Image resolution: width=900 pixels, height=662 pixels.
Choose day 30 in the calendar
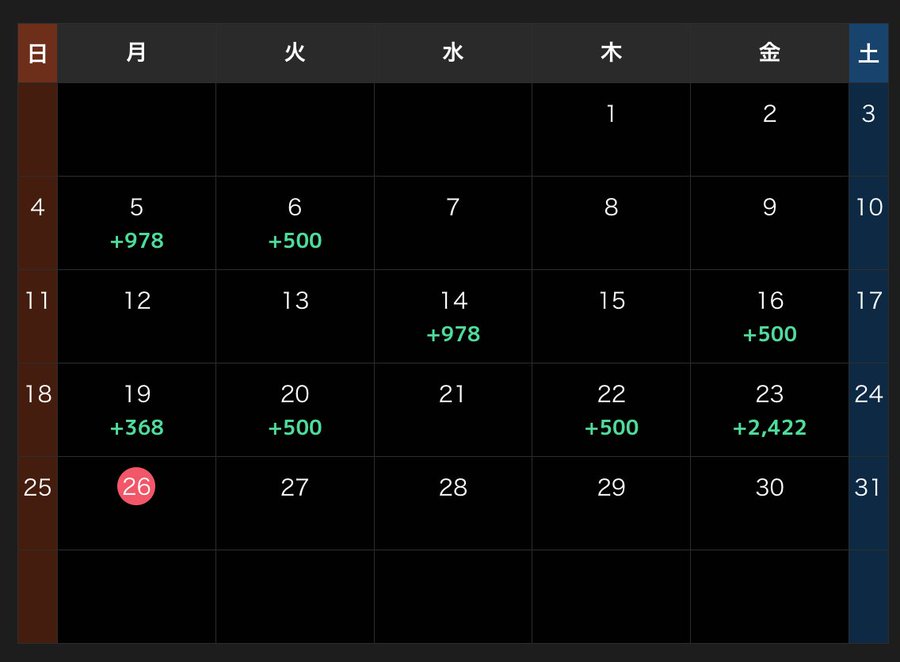tap(769, 487)
